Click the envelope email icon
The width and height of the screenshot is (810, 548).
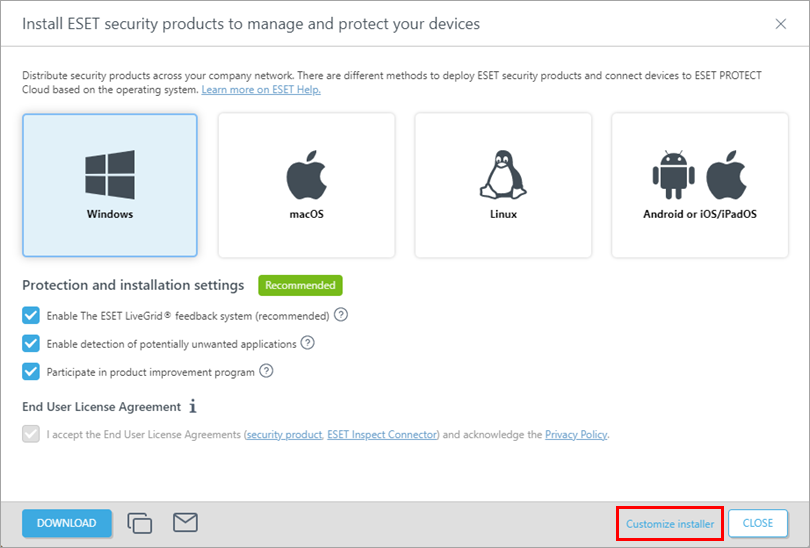pos(185,522)
